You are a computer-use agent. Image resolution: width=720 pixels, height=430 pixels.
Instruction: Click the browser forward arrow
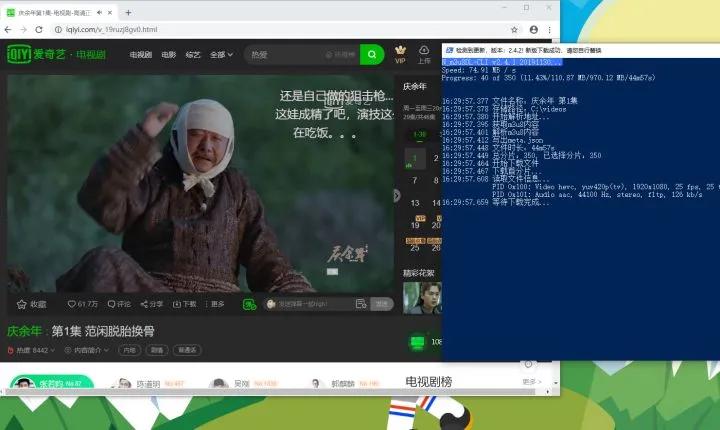tap(23, 29)
